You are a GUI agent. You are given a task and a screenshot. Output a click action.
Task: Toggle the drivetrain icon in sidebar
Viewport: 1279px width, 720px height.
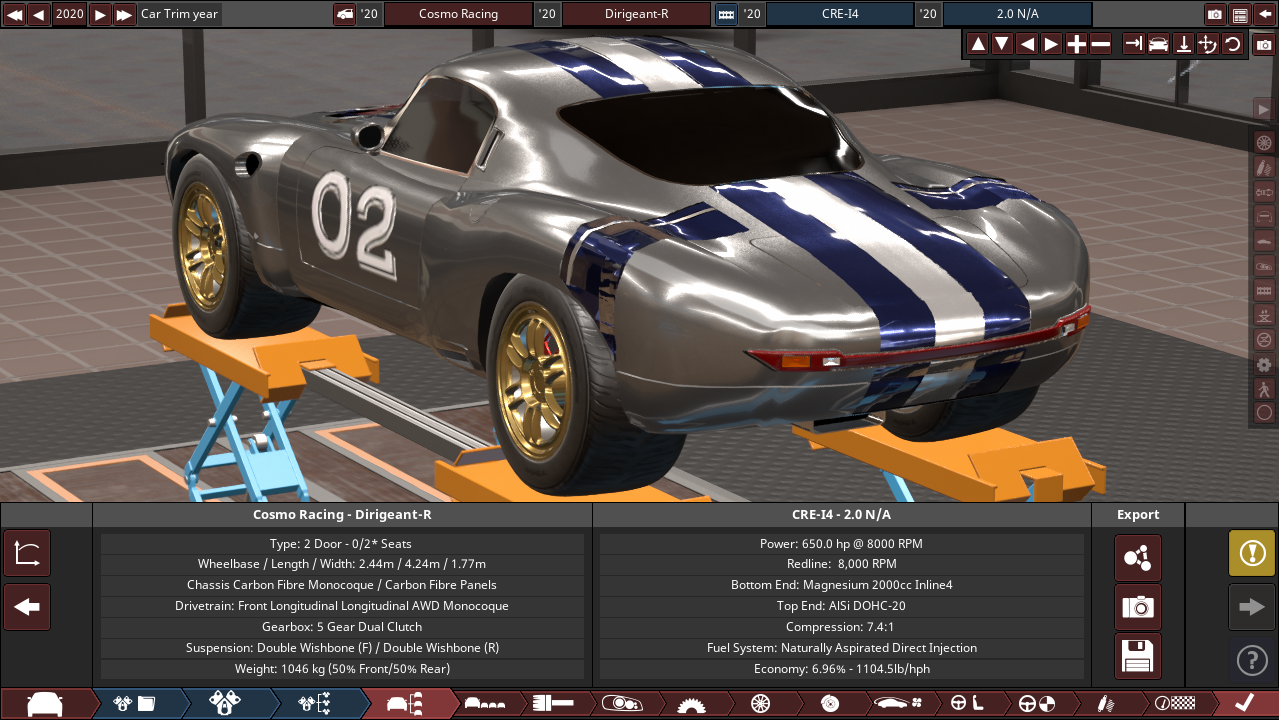1264,191
